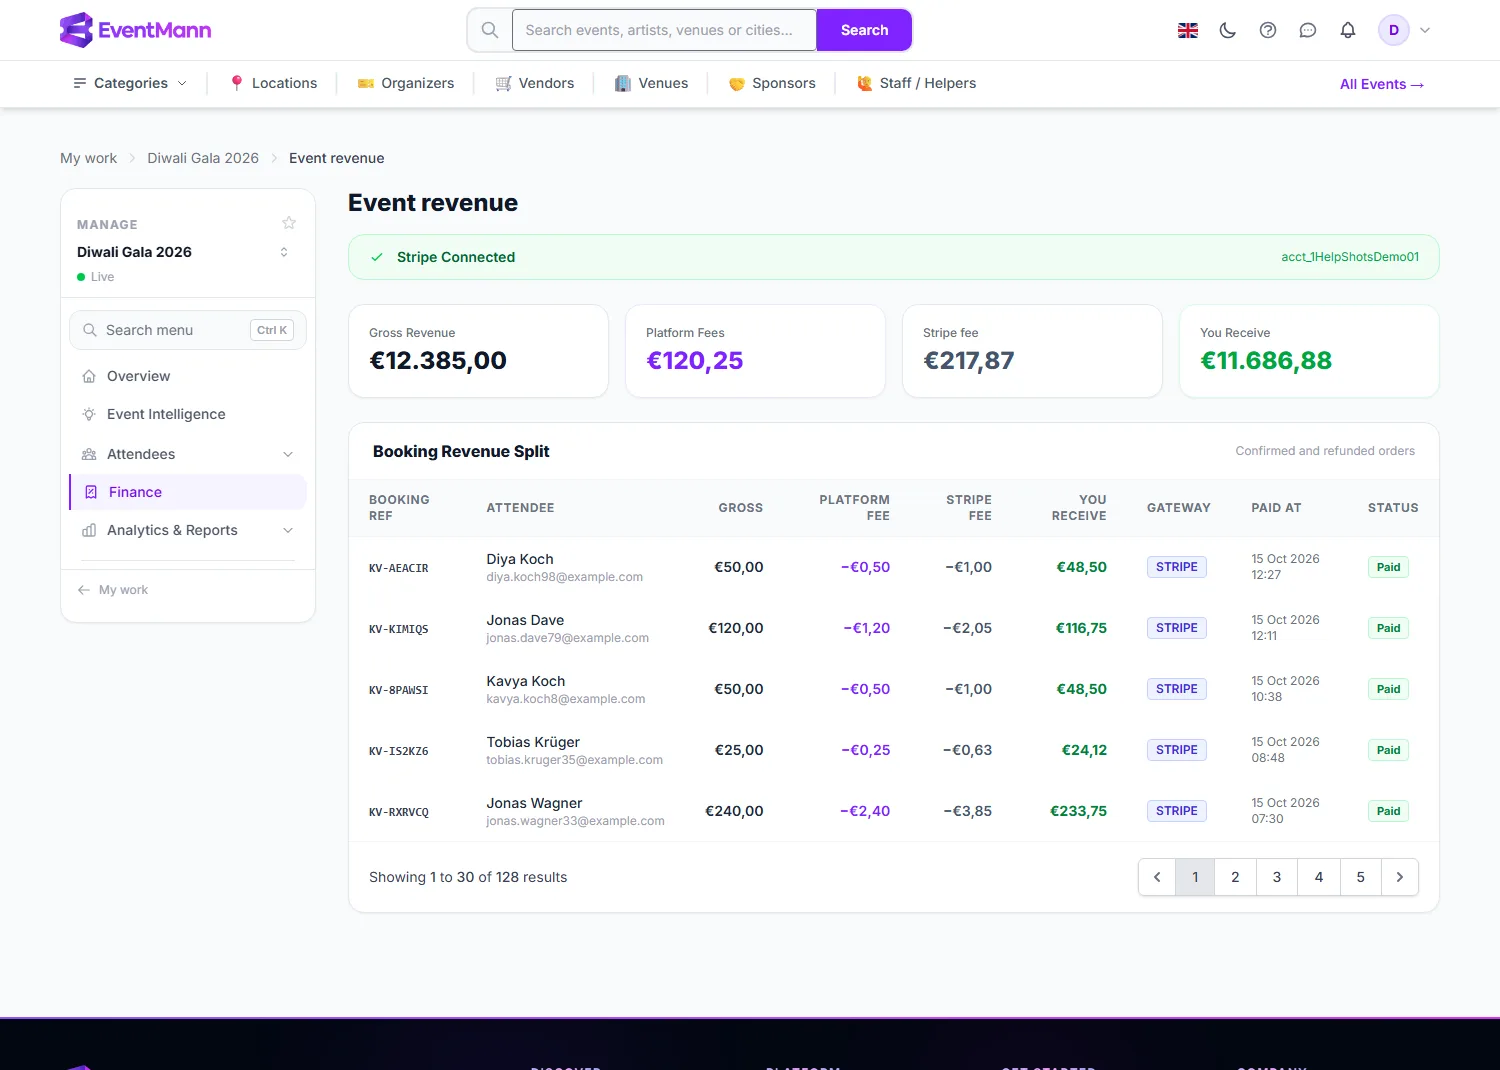The height and width of the screenshot is (1070, 1500).
Task: Click the Diwali Gala 2026 breadcrumb
Action: click(203, 158)
